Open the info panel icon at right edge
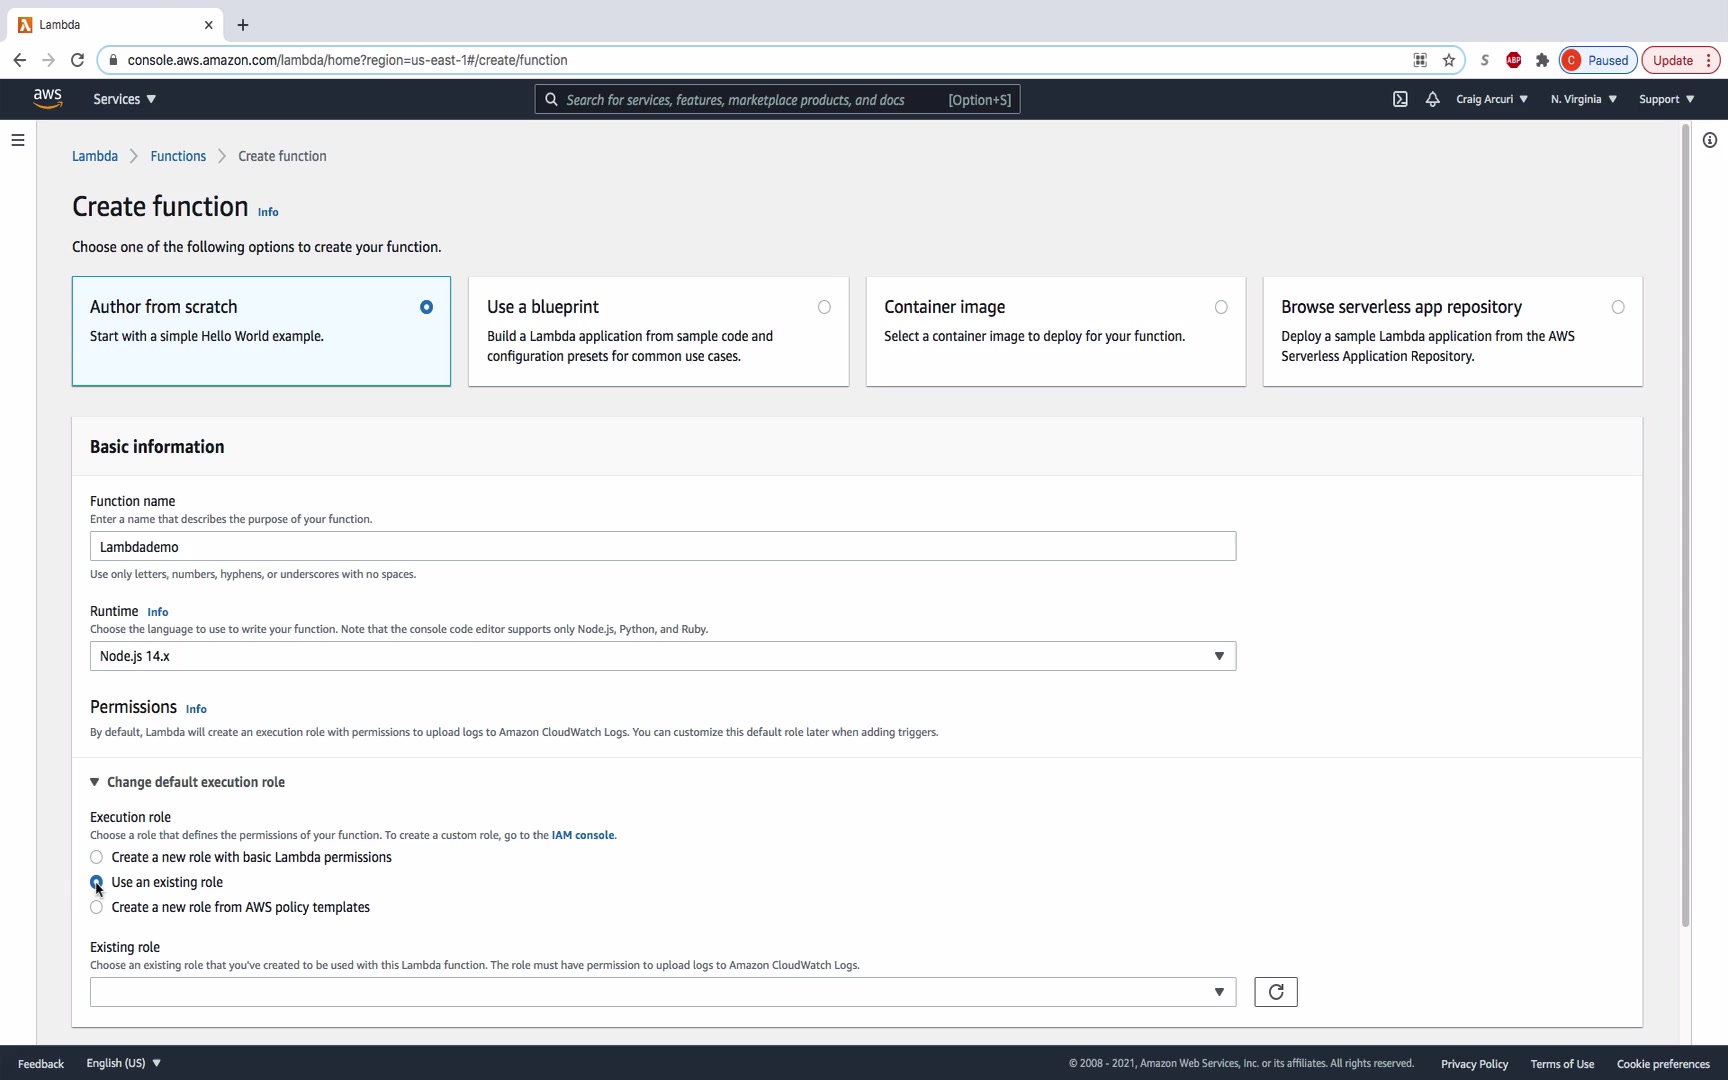This screenshot has height=1080, width=1728. click(1710, 140)
